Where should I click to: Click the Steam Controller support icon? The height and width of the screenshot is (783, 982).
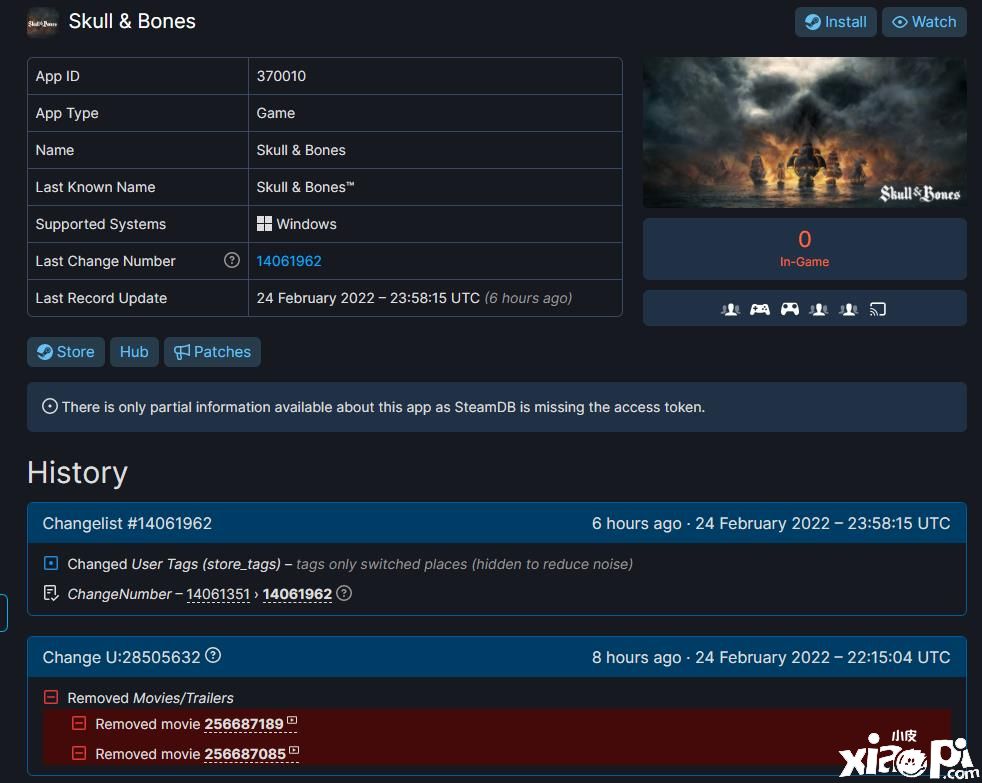point(790,309)
